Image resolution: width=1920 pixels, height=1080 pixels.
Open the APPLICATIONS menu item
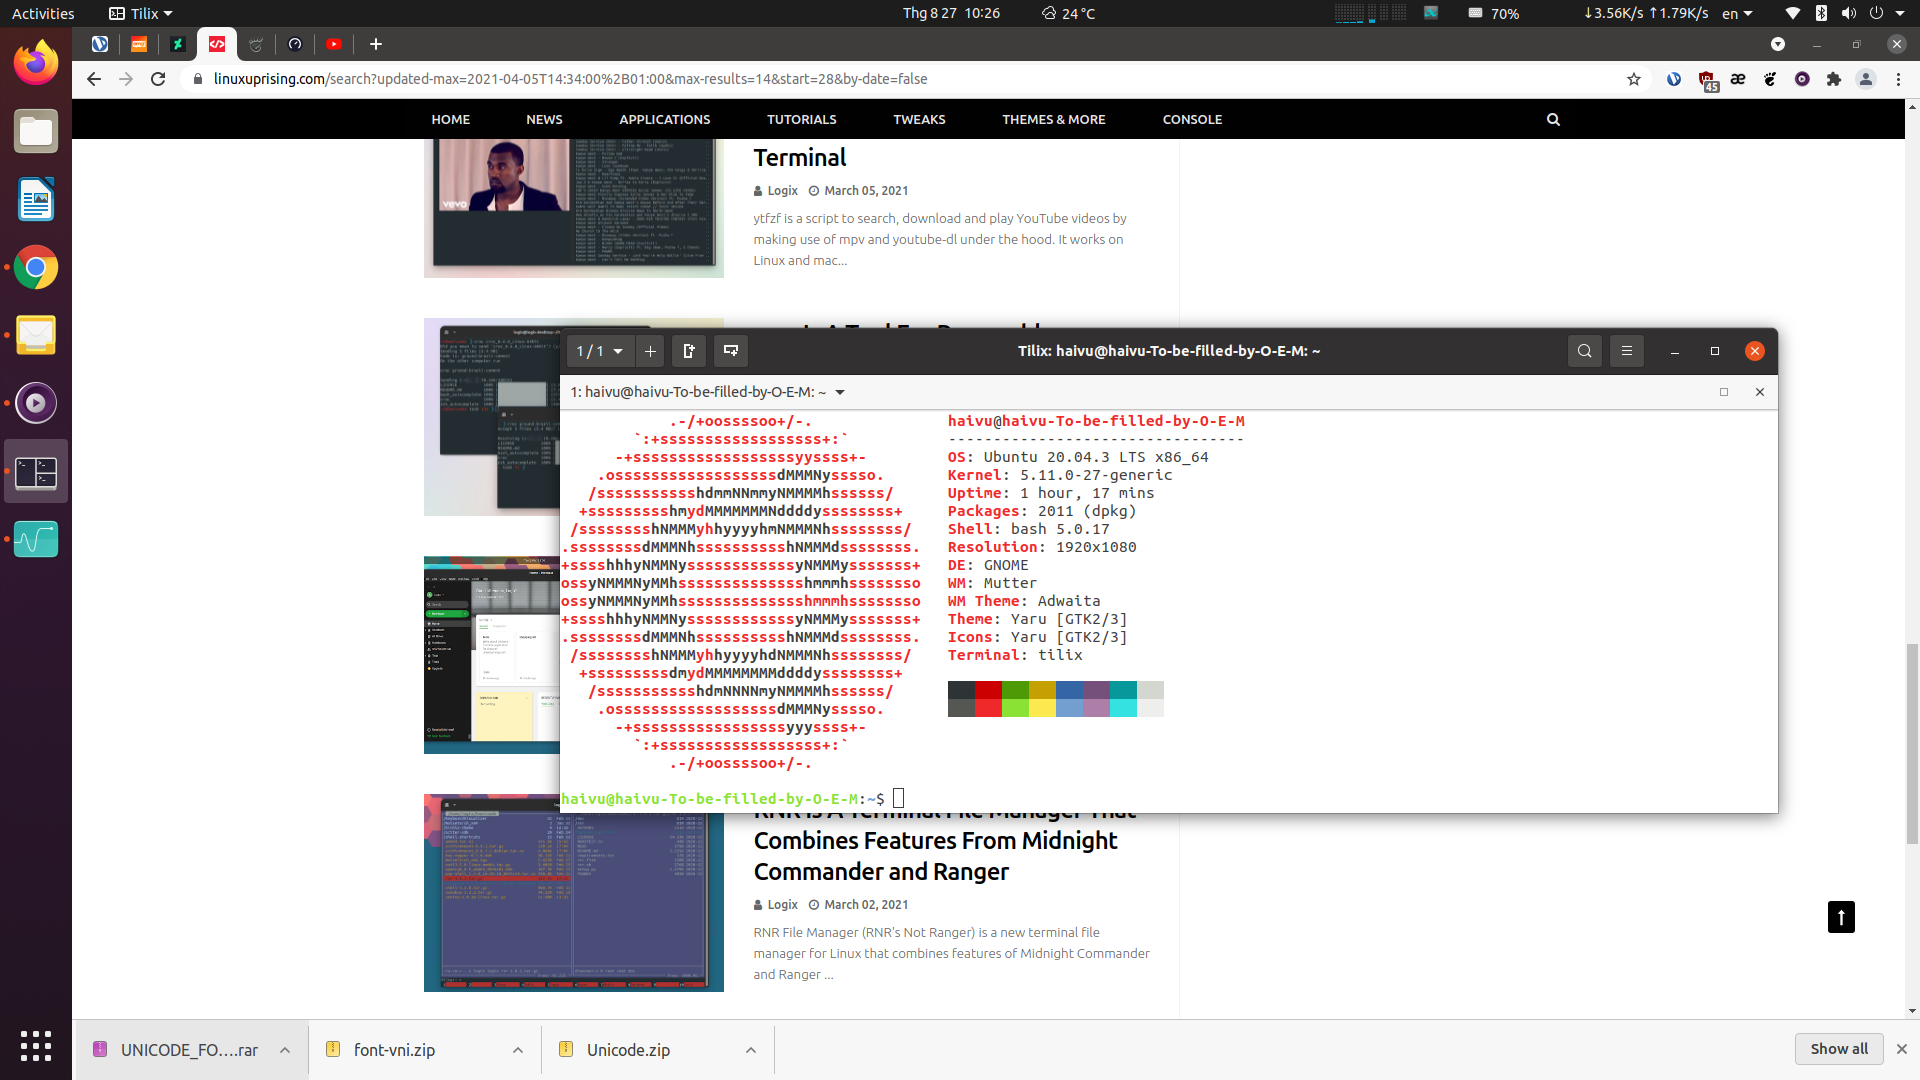[665, 119]
